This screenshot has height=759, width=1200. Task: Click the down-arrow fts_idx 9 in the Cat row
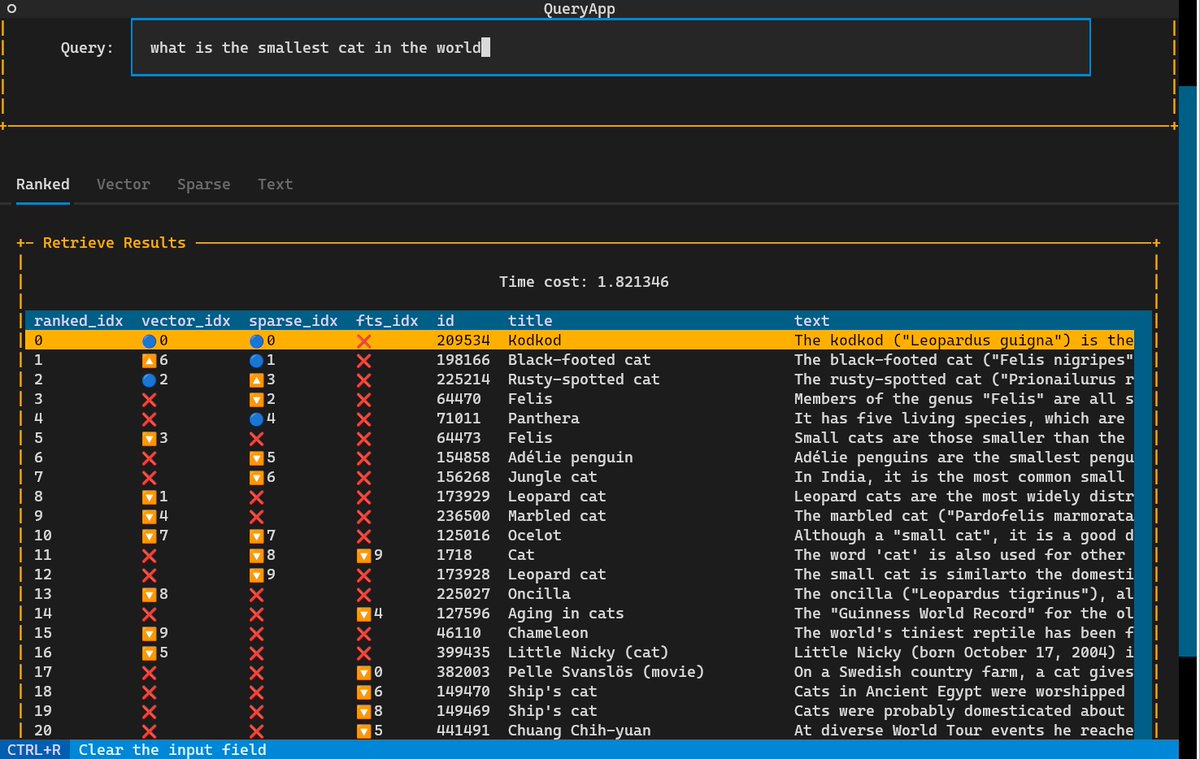click(x=369, y=555)
